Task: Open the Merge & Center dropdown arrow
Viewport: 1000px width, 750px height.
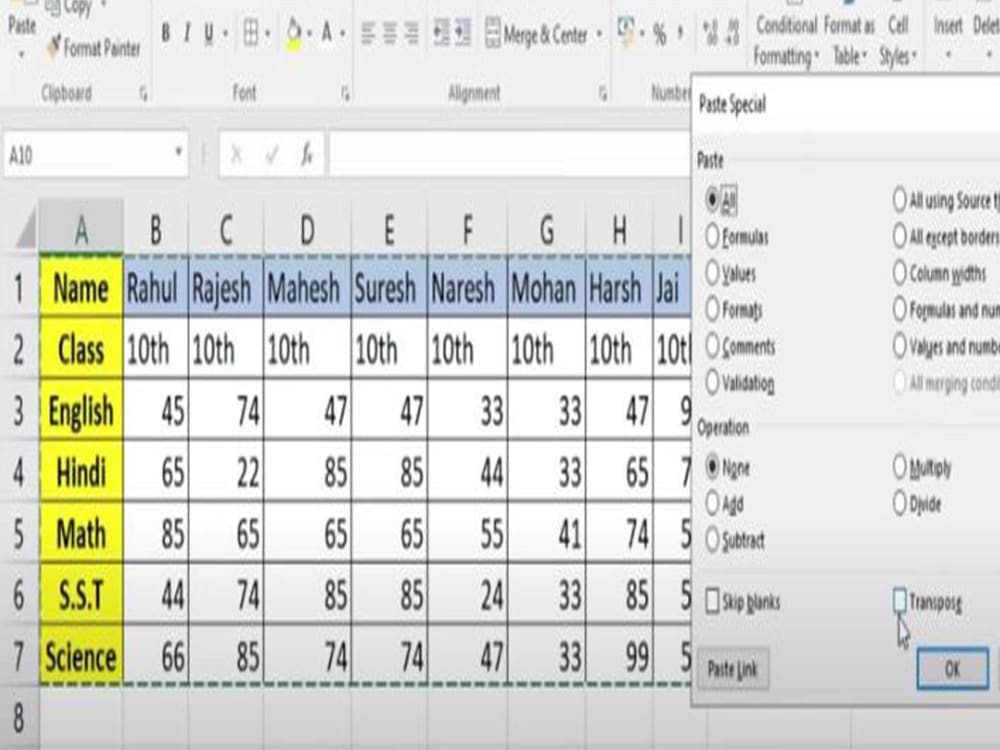Action: [599, 33]
